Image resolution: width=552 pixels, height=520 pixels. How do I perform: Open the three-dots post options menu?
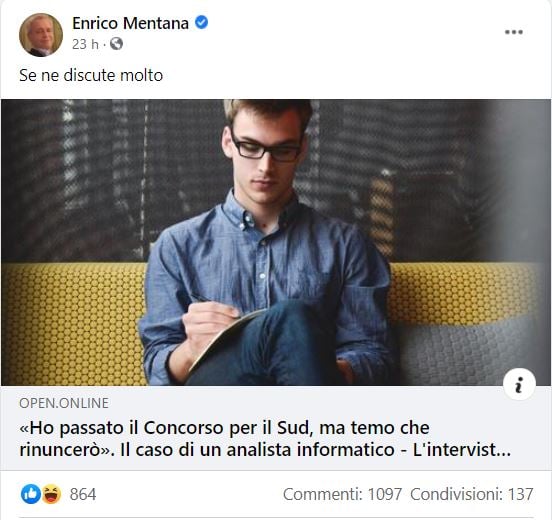click(x=514, y=32)
